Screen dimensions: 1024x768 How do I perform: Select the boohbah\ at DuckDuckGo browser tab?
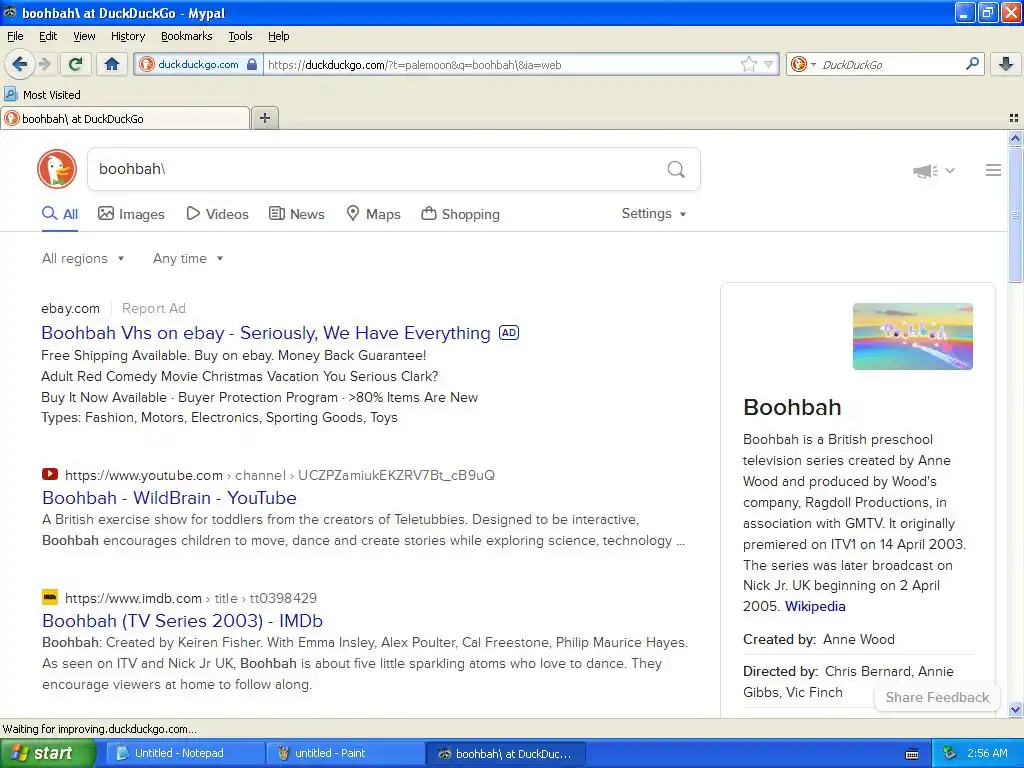(125, 118)
